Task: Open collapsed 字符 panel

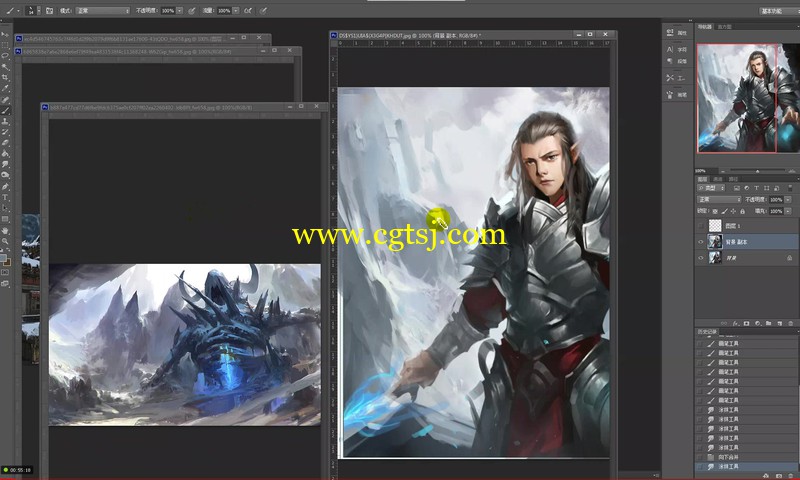Action: [x=677, y=49]
